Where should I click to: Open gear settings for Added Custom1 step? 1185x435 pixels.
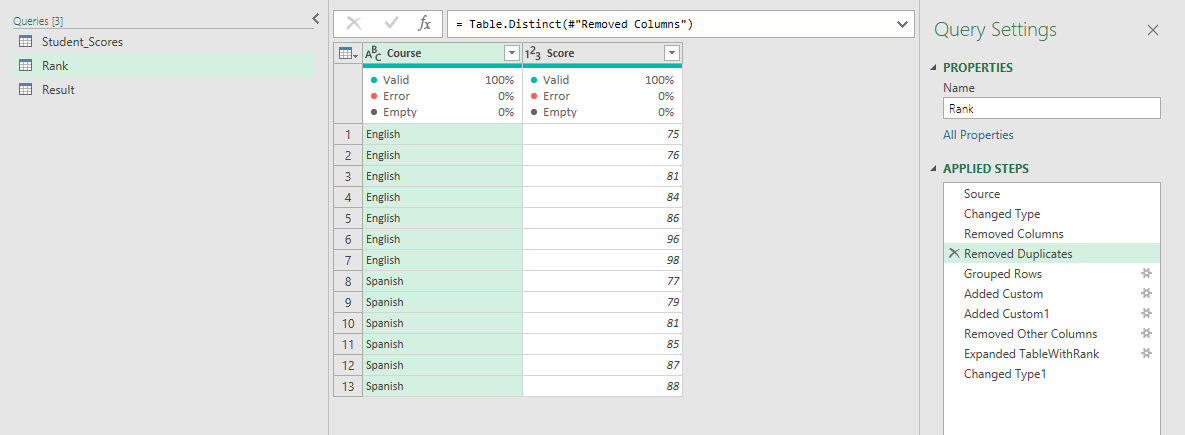1147,314
